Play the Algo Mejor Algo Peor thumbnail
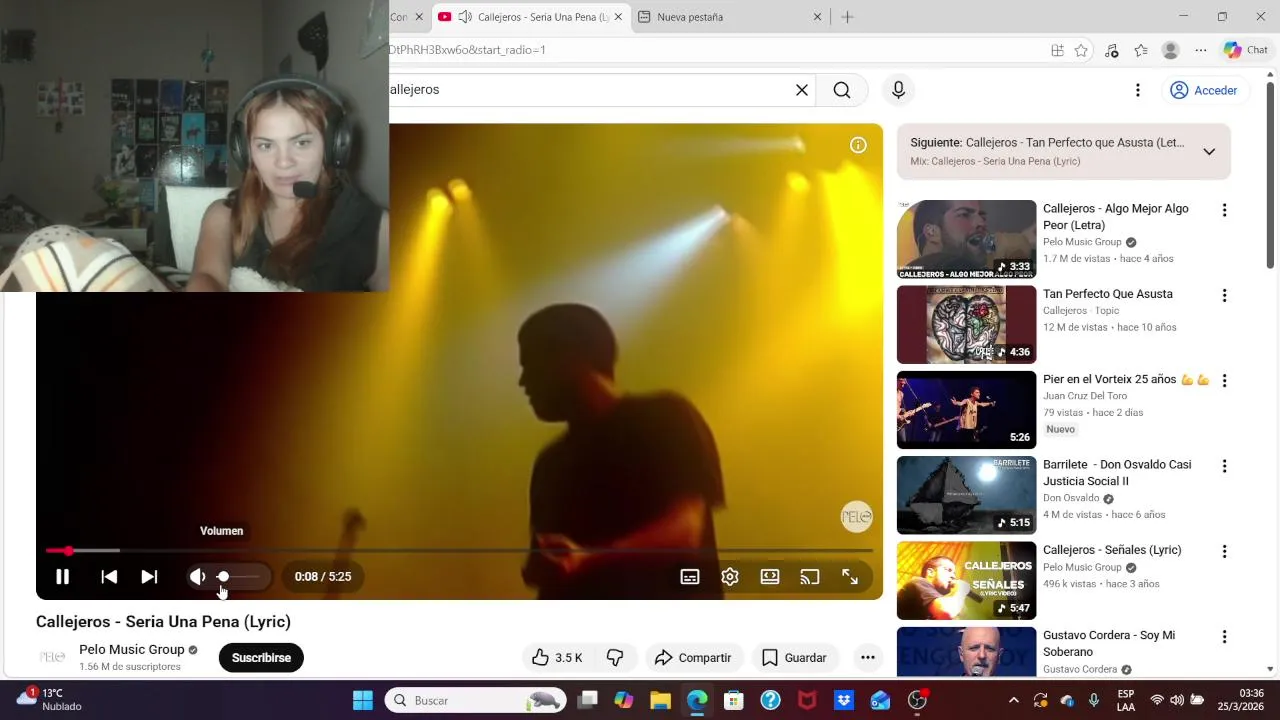 pos(966,239)
